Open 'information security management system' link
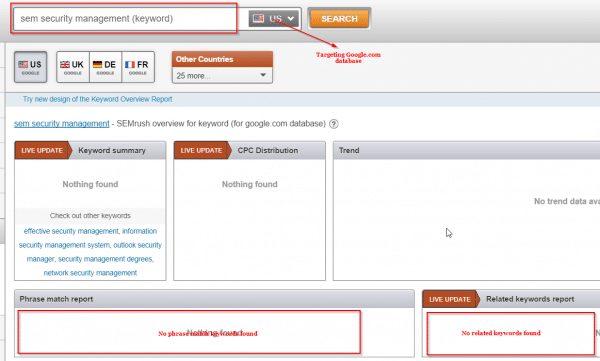This screenshot has width=600, height=361. tap(90, 238)
